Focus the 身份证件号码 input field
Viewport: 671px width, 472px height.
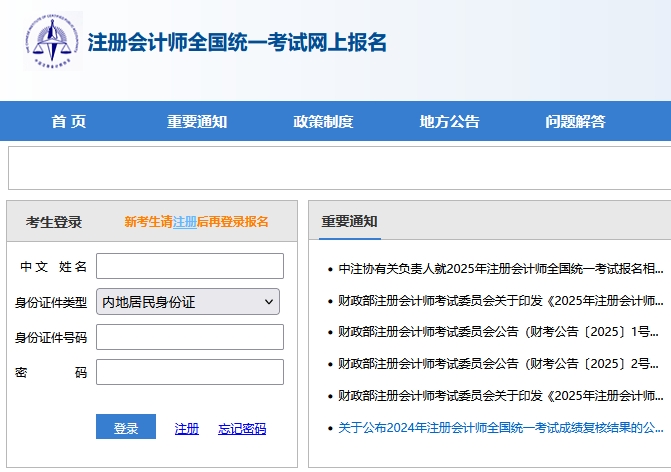pos(189,337)
